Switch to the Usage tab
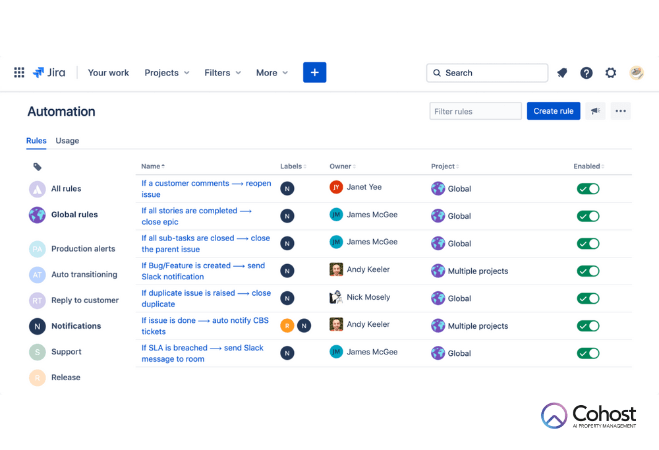This screenshot has height=450, width=659. coord(67,141)
